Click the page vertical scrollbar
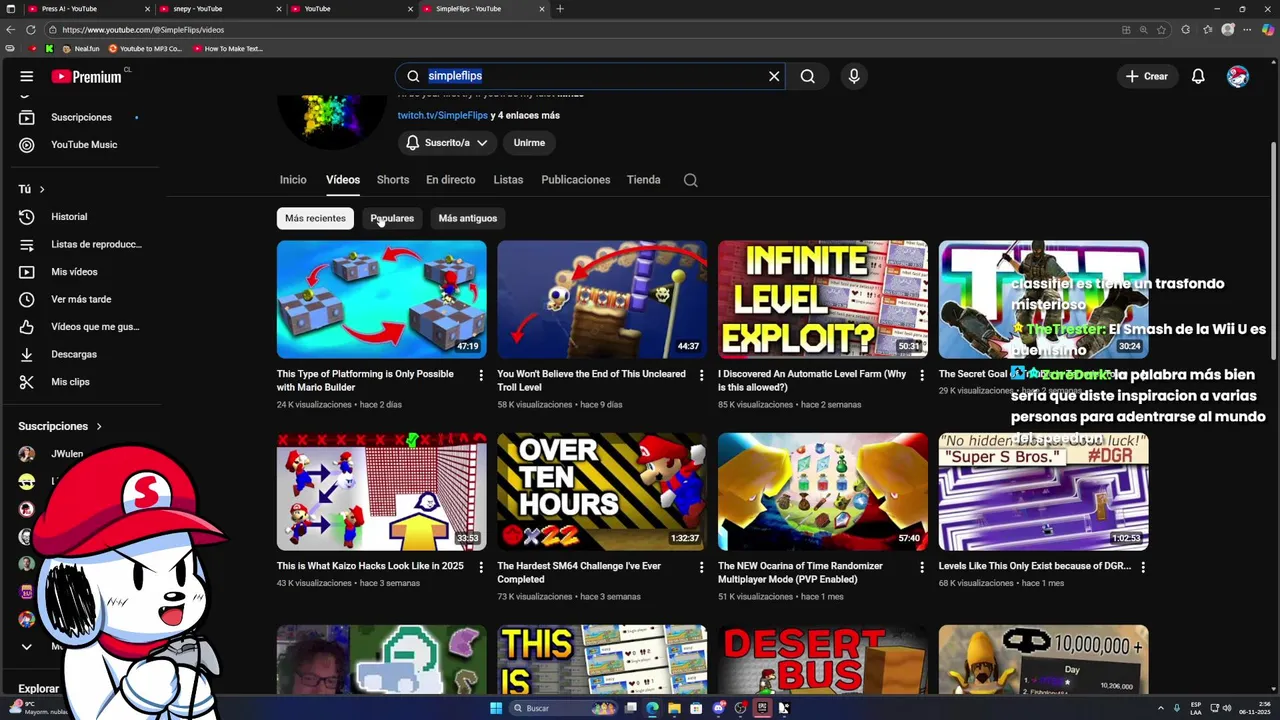The height and width of the screenshot is (720, 1280). (1273, 250)
